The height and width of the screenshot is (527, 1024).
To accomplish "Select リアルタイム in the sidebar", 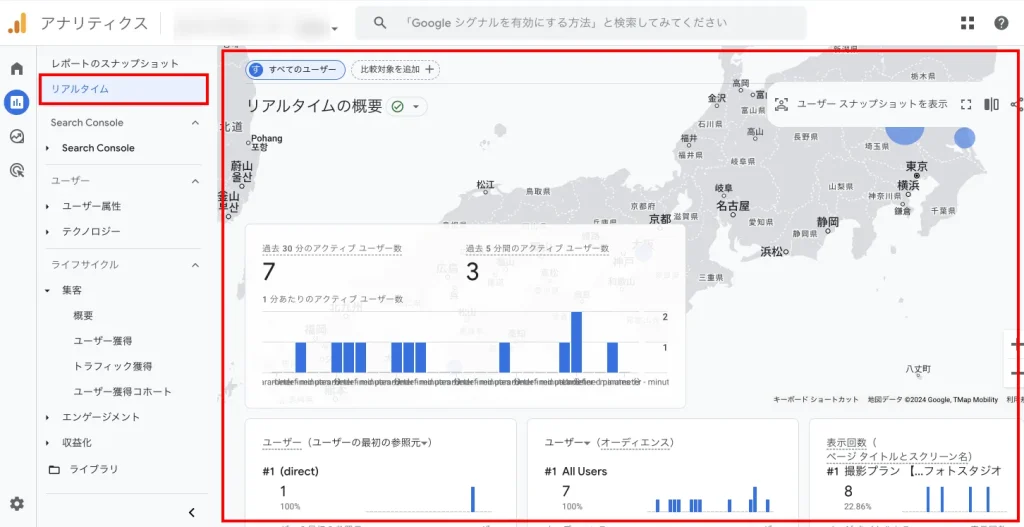I will coord(123,89).
